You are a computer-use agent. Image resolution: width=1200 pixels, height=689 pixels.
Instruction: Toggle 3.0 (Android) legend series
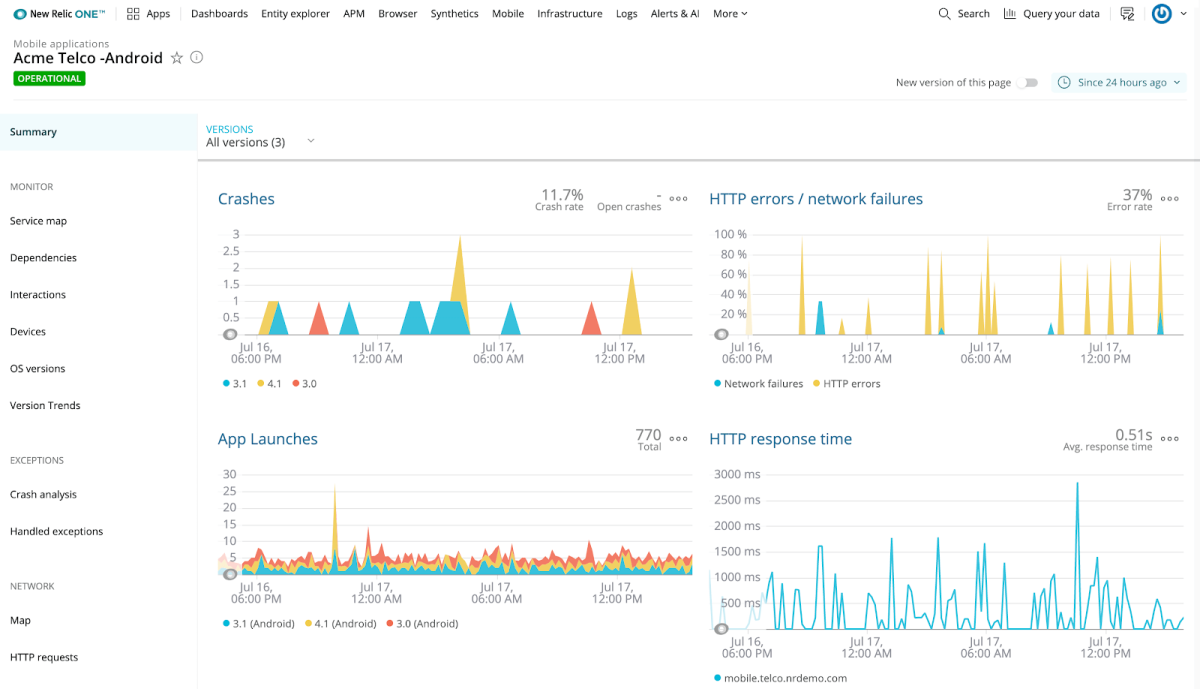click(422, 624)
